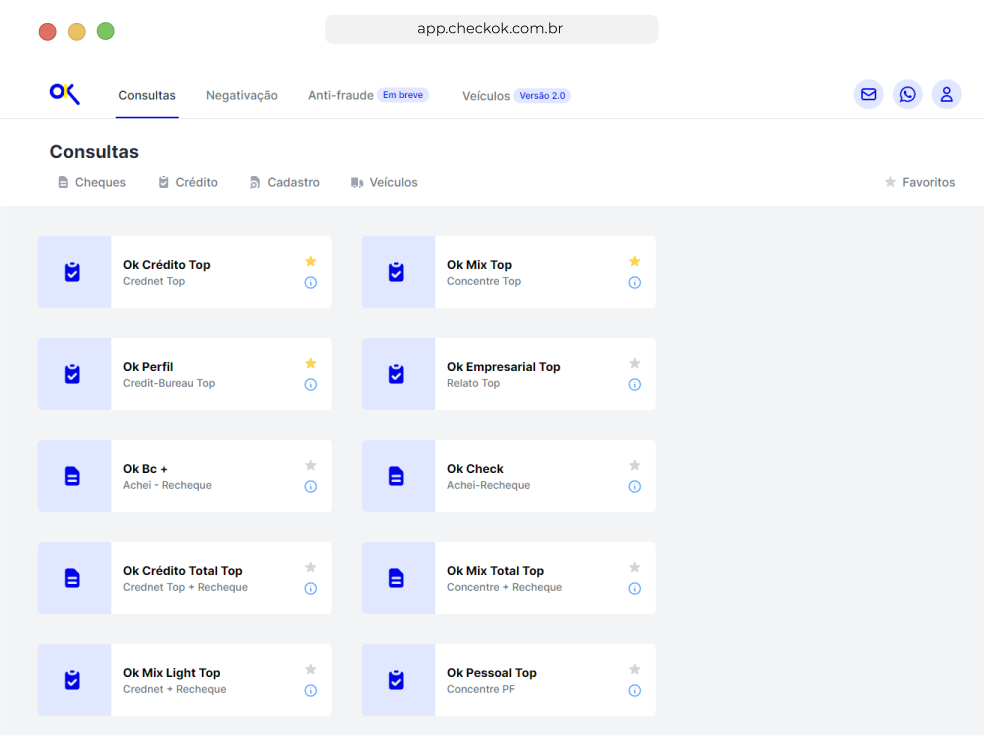Click the clipboard icon of Ok Crédito Top
The image size is (984, 736).
[x=72, y=272]
